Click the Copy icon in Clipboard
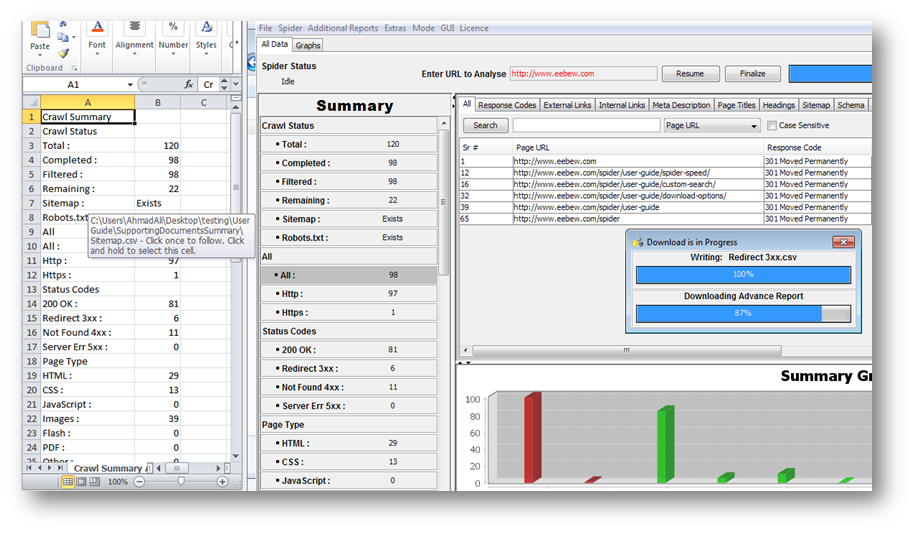914x533 pixels. click(62, 38)
